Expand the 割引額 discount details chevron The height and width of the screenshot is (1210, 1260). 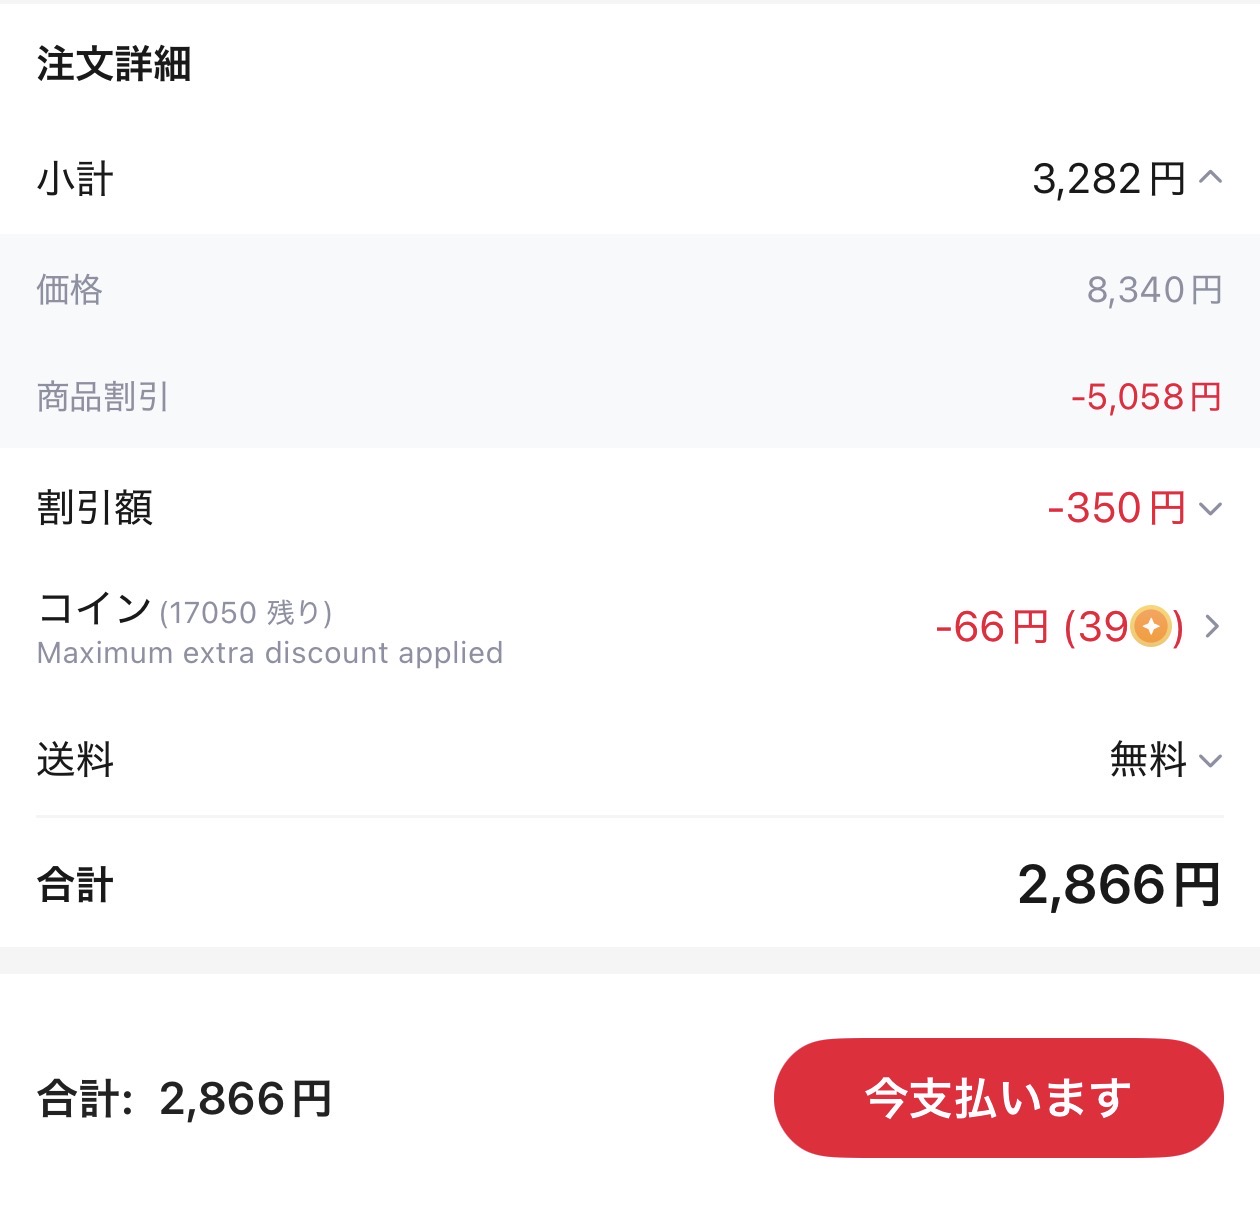1210,509
